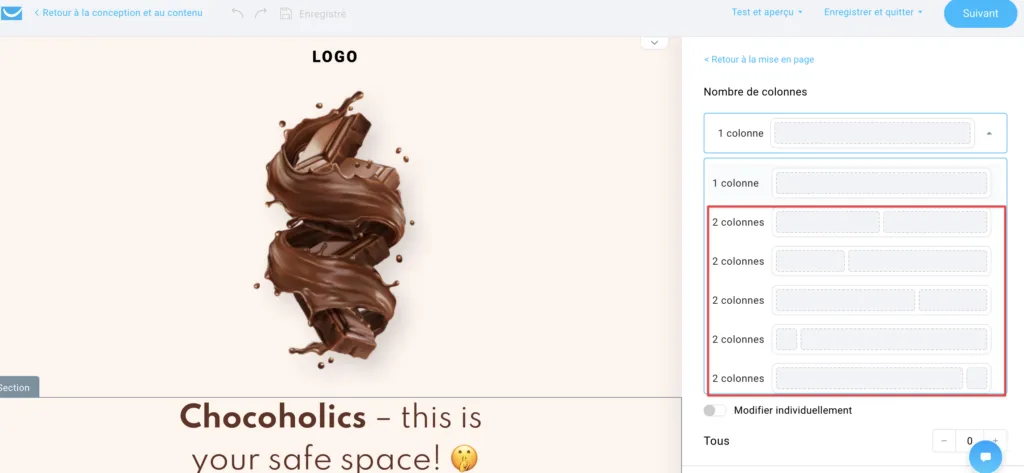Increase the Tous value with the plus button
This screenshot has width=1024, height=473.
(x=995, y=441)
